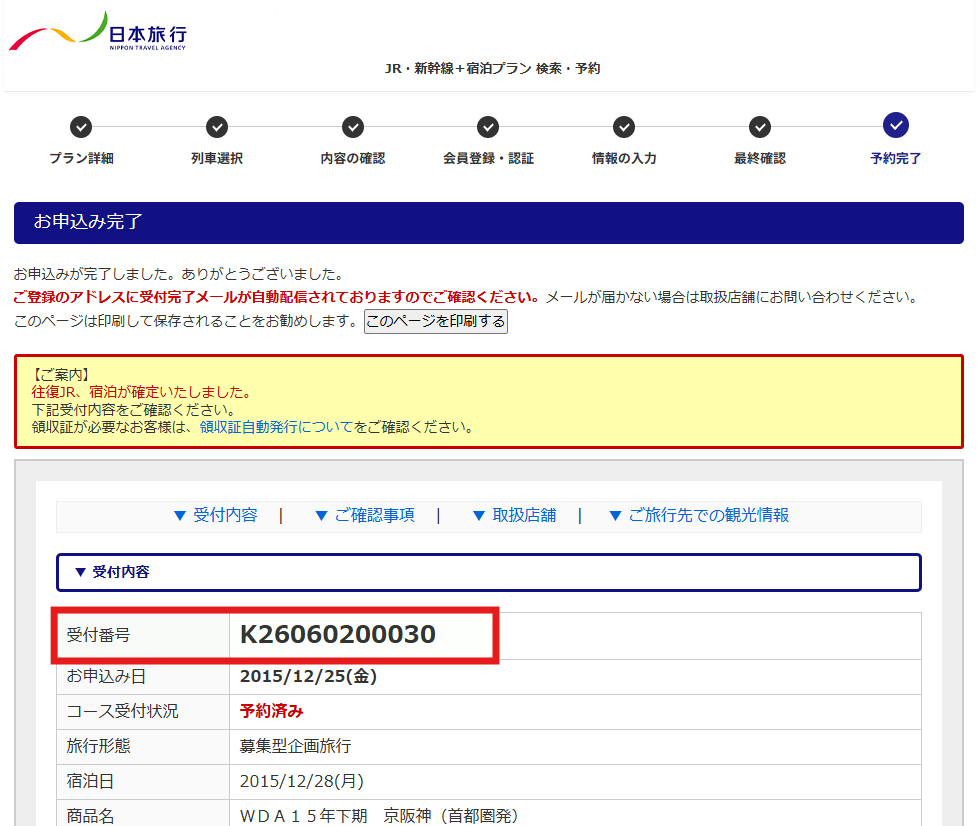Click お申込みが完了しました thank-you message
Screen dimensions: 980x826
(x=179, y=274)
